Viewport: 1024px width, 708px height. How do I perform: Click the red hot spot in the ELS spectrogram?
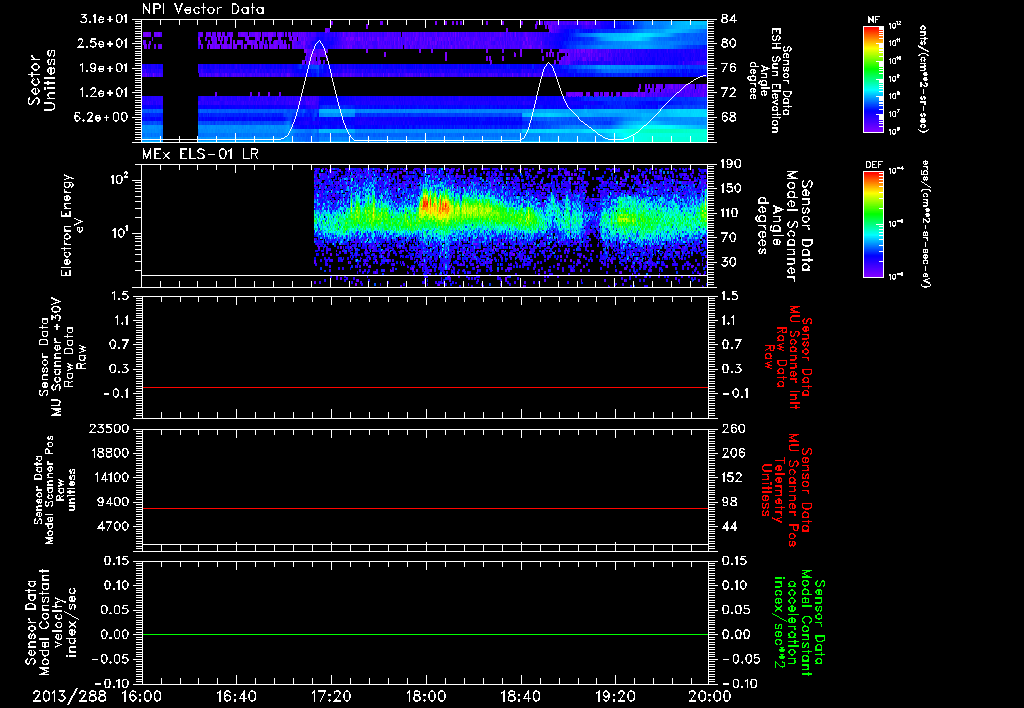(434, 206)
